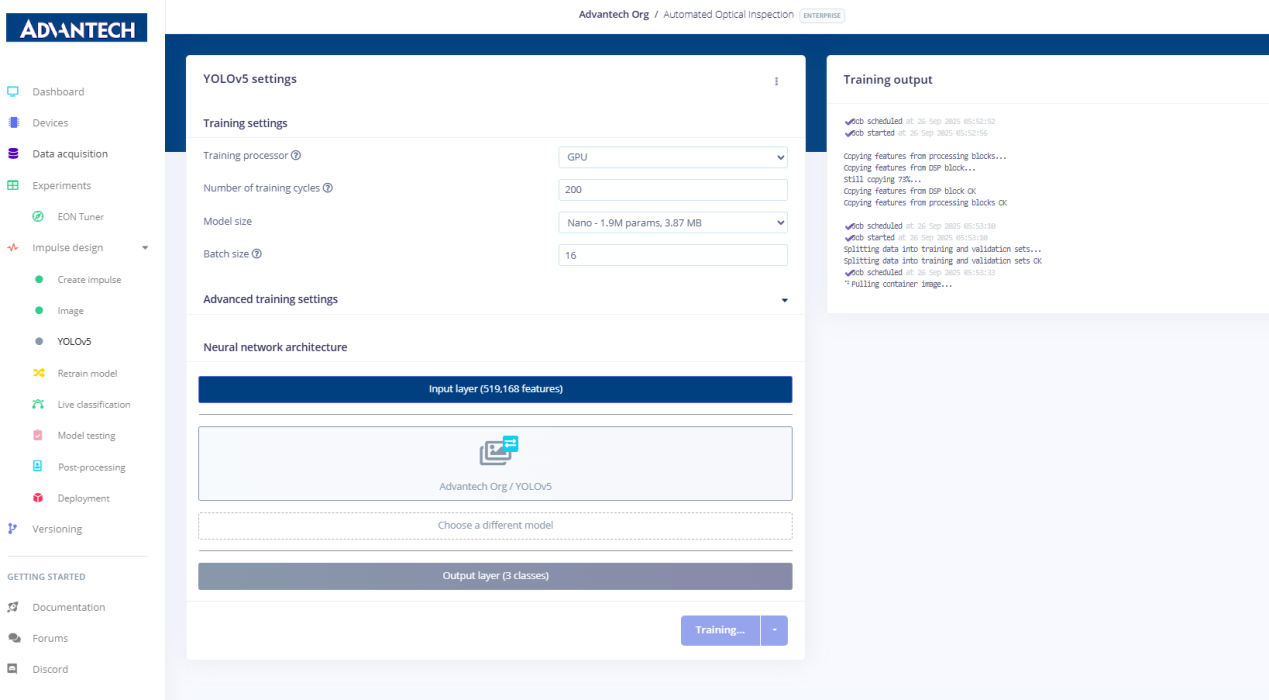Click 'Pulling container image...' log line

901,284
